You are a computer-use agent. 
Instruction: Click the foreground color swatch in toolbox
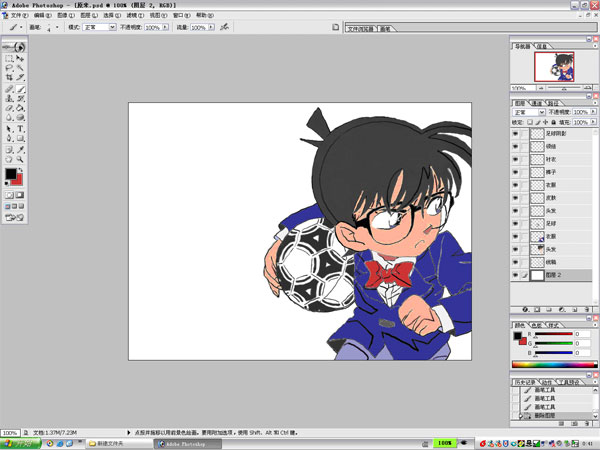[x=10, y=174]
